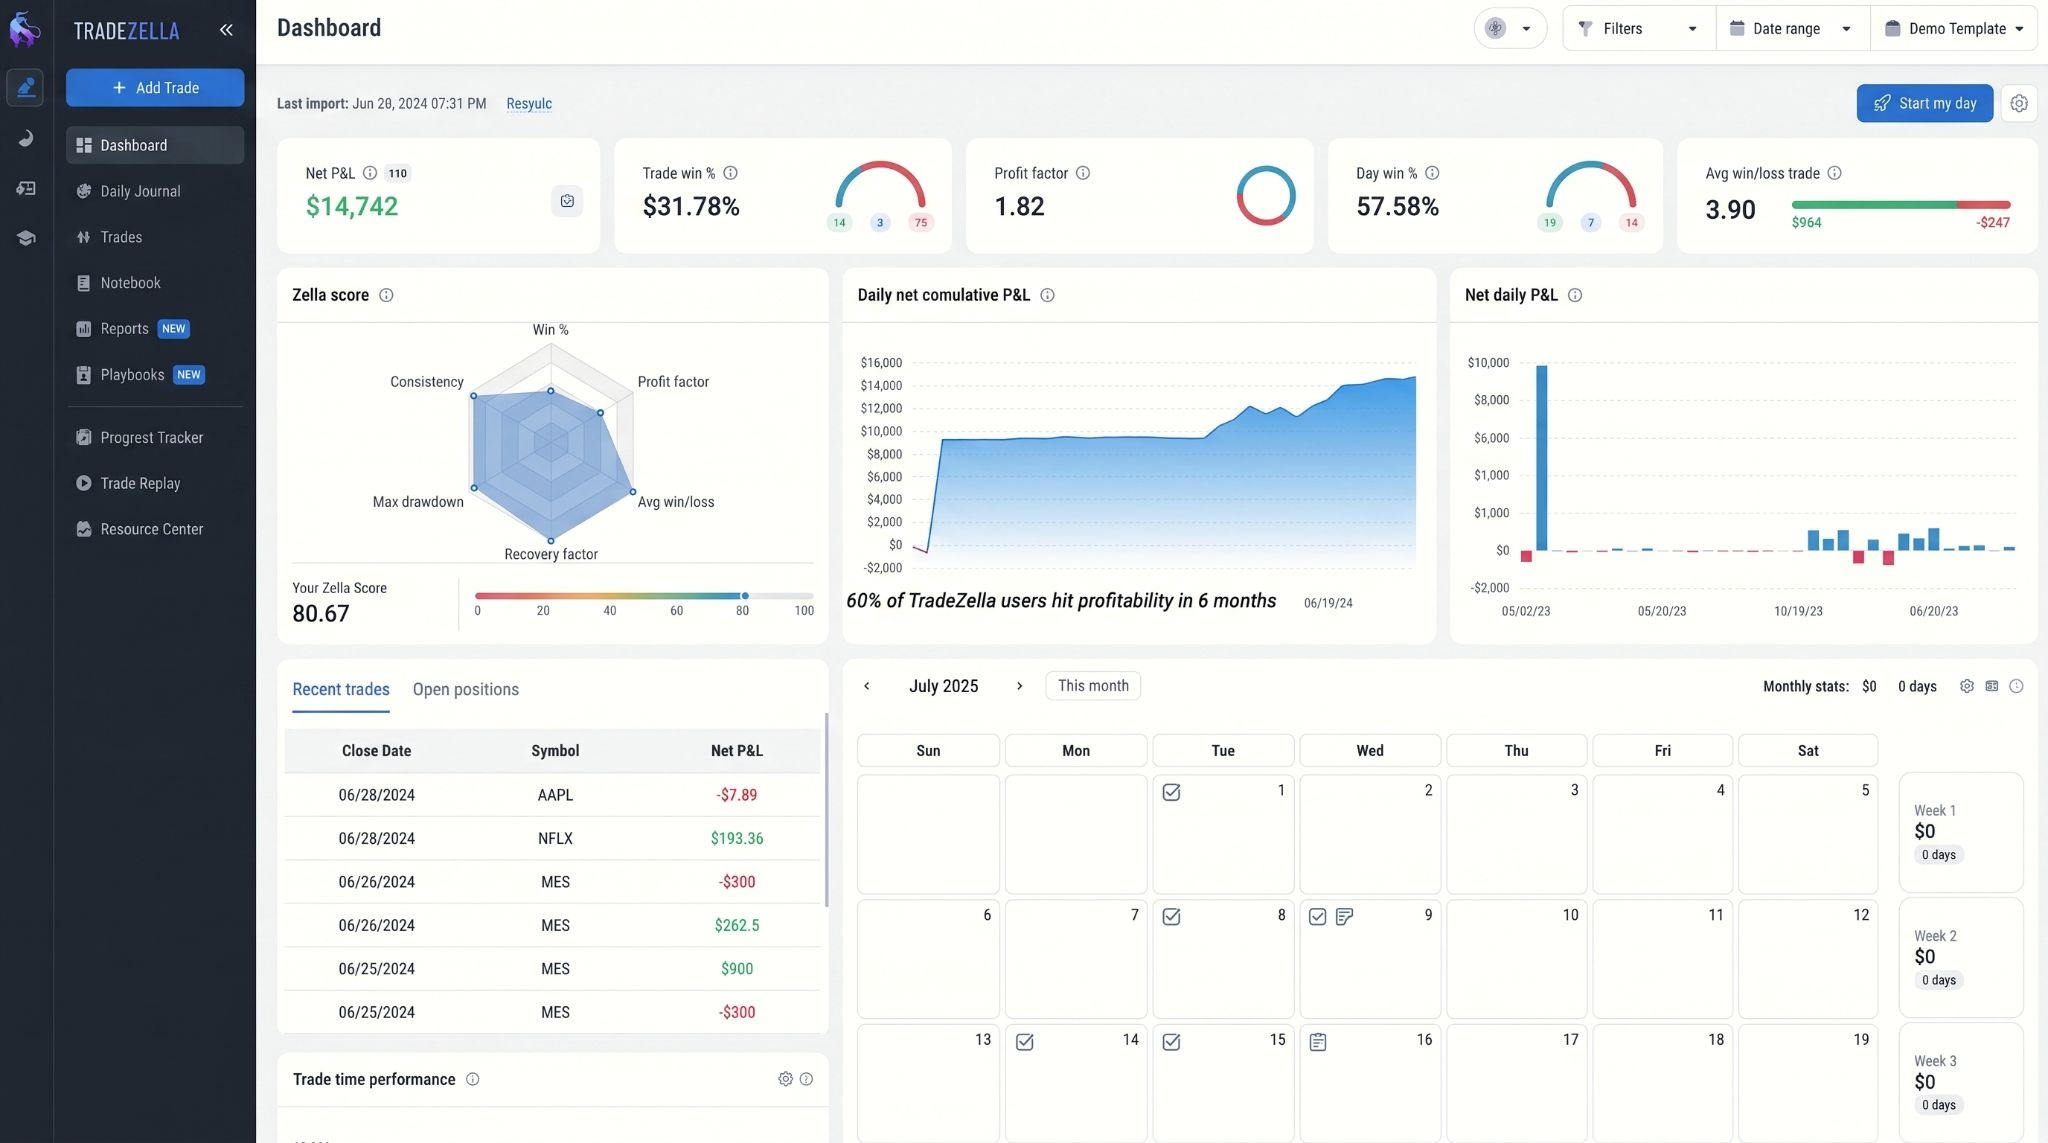Click the TradeZella unicorn logo
Screen dimensions: 2048x1143
point(25,29)
